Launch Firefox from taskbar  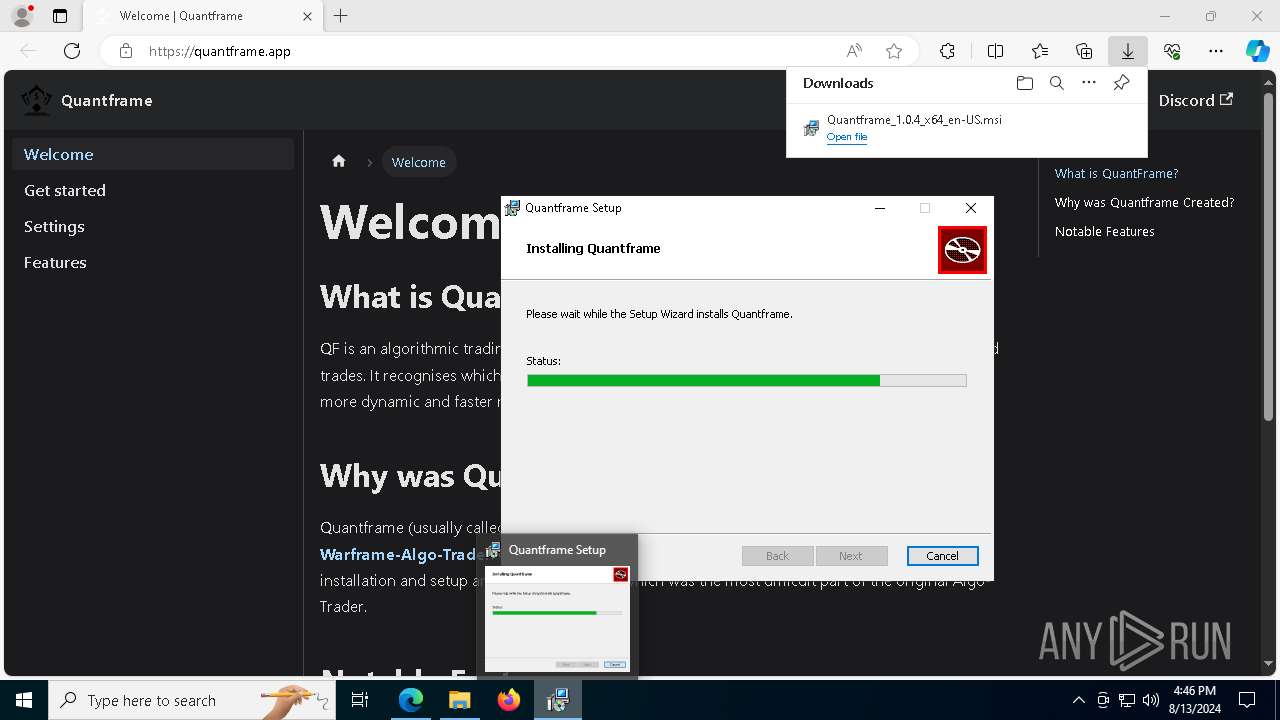pyautogui.click(x=509, y=700)
